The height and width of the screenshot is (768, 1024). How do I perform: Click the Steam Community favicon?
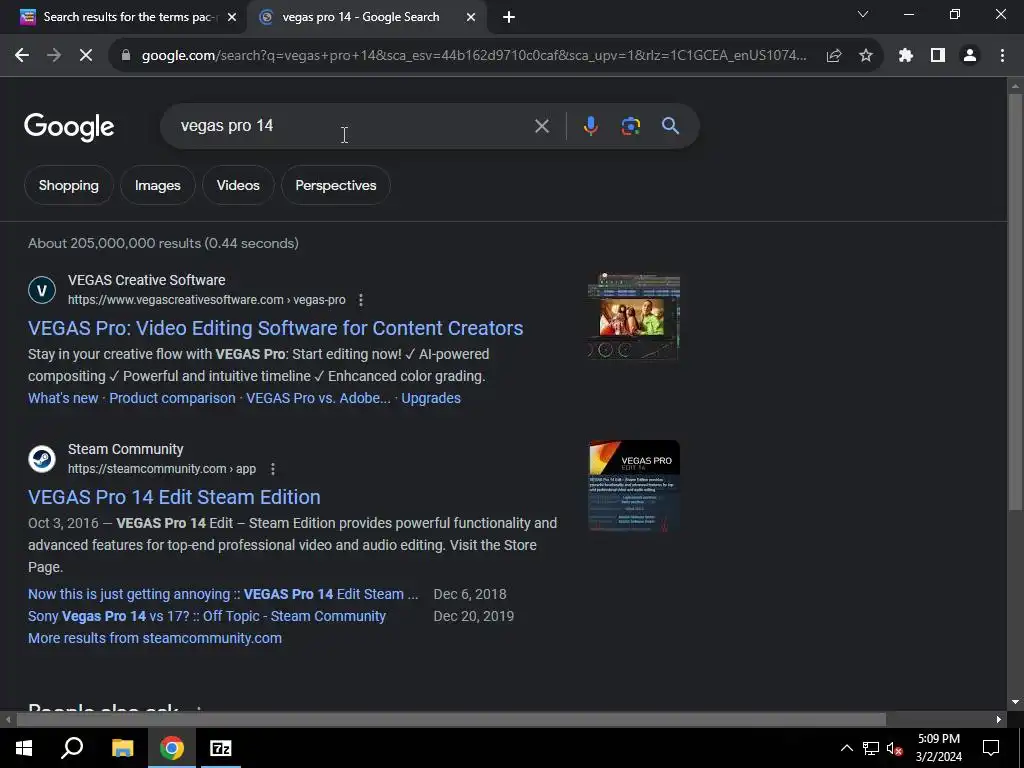(x=42, y=459)
